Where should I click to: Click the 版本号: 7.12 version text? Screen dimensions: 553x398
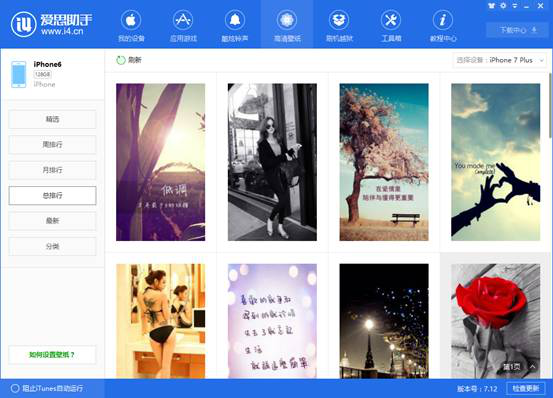pyautogui.click(x=477, y=389)
